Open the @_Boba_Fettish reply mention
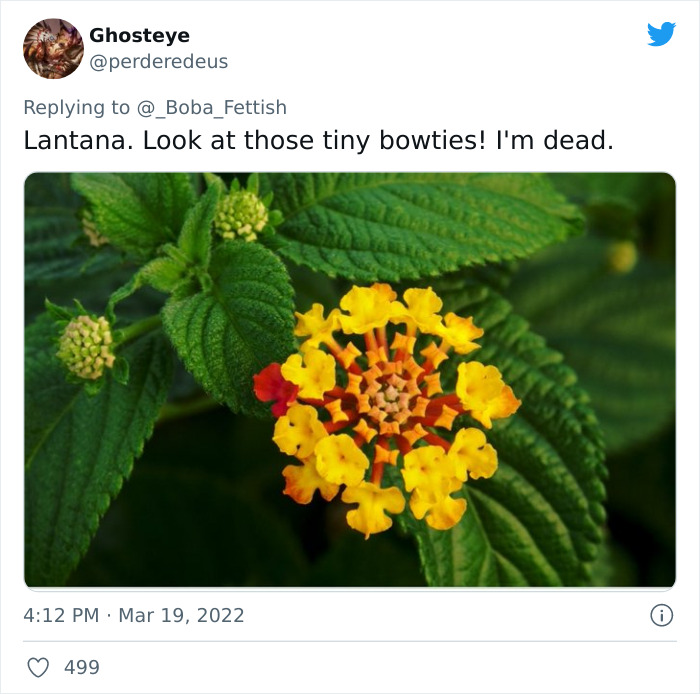Viewport: 700px width, 694px height. (x=212, y=108)
